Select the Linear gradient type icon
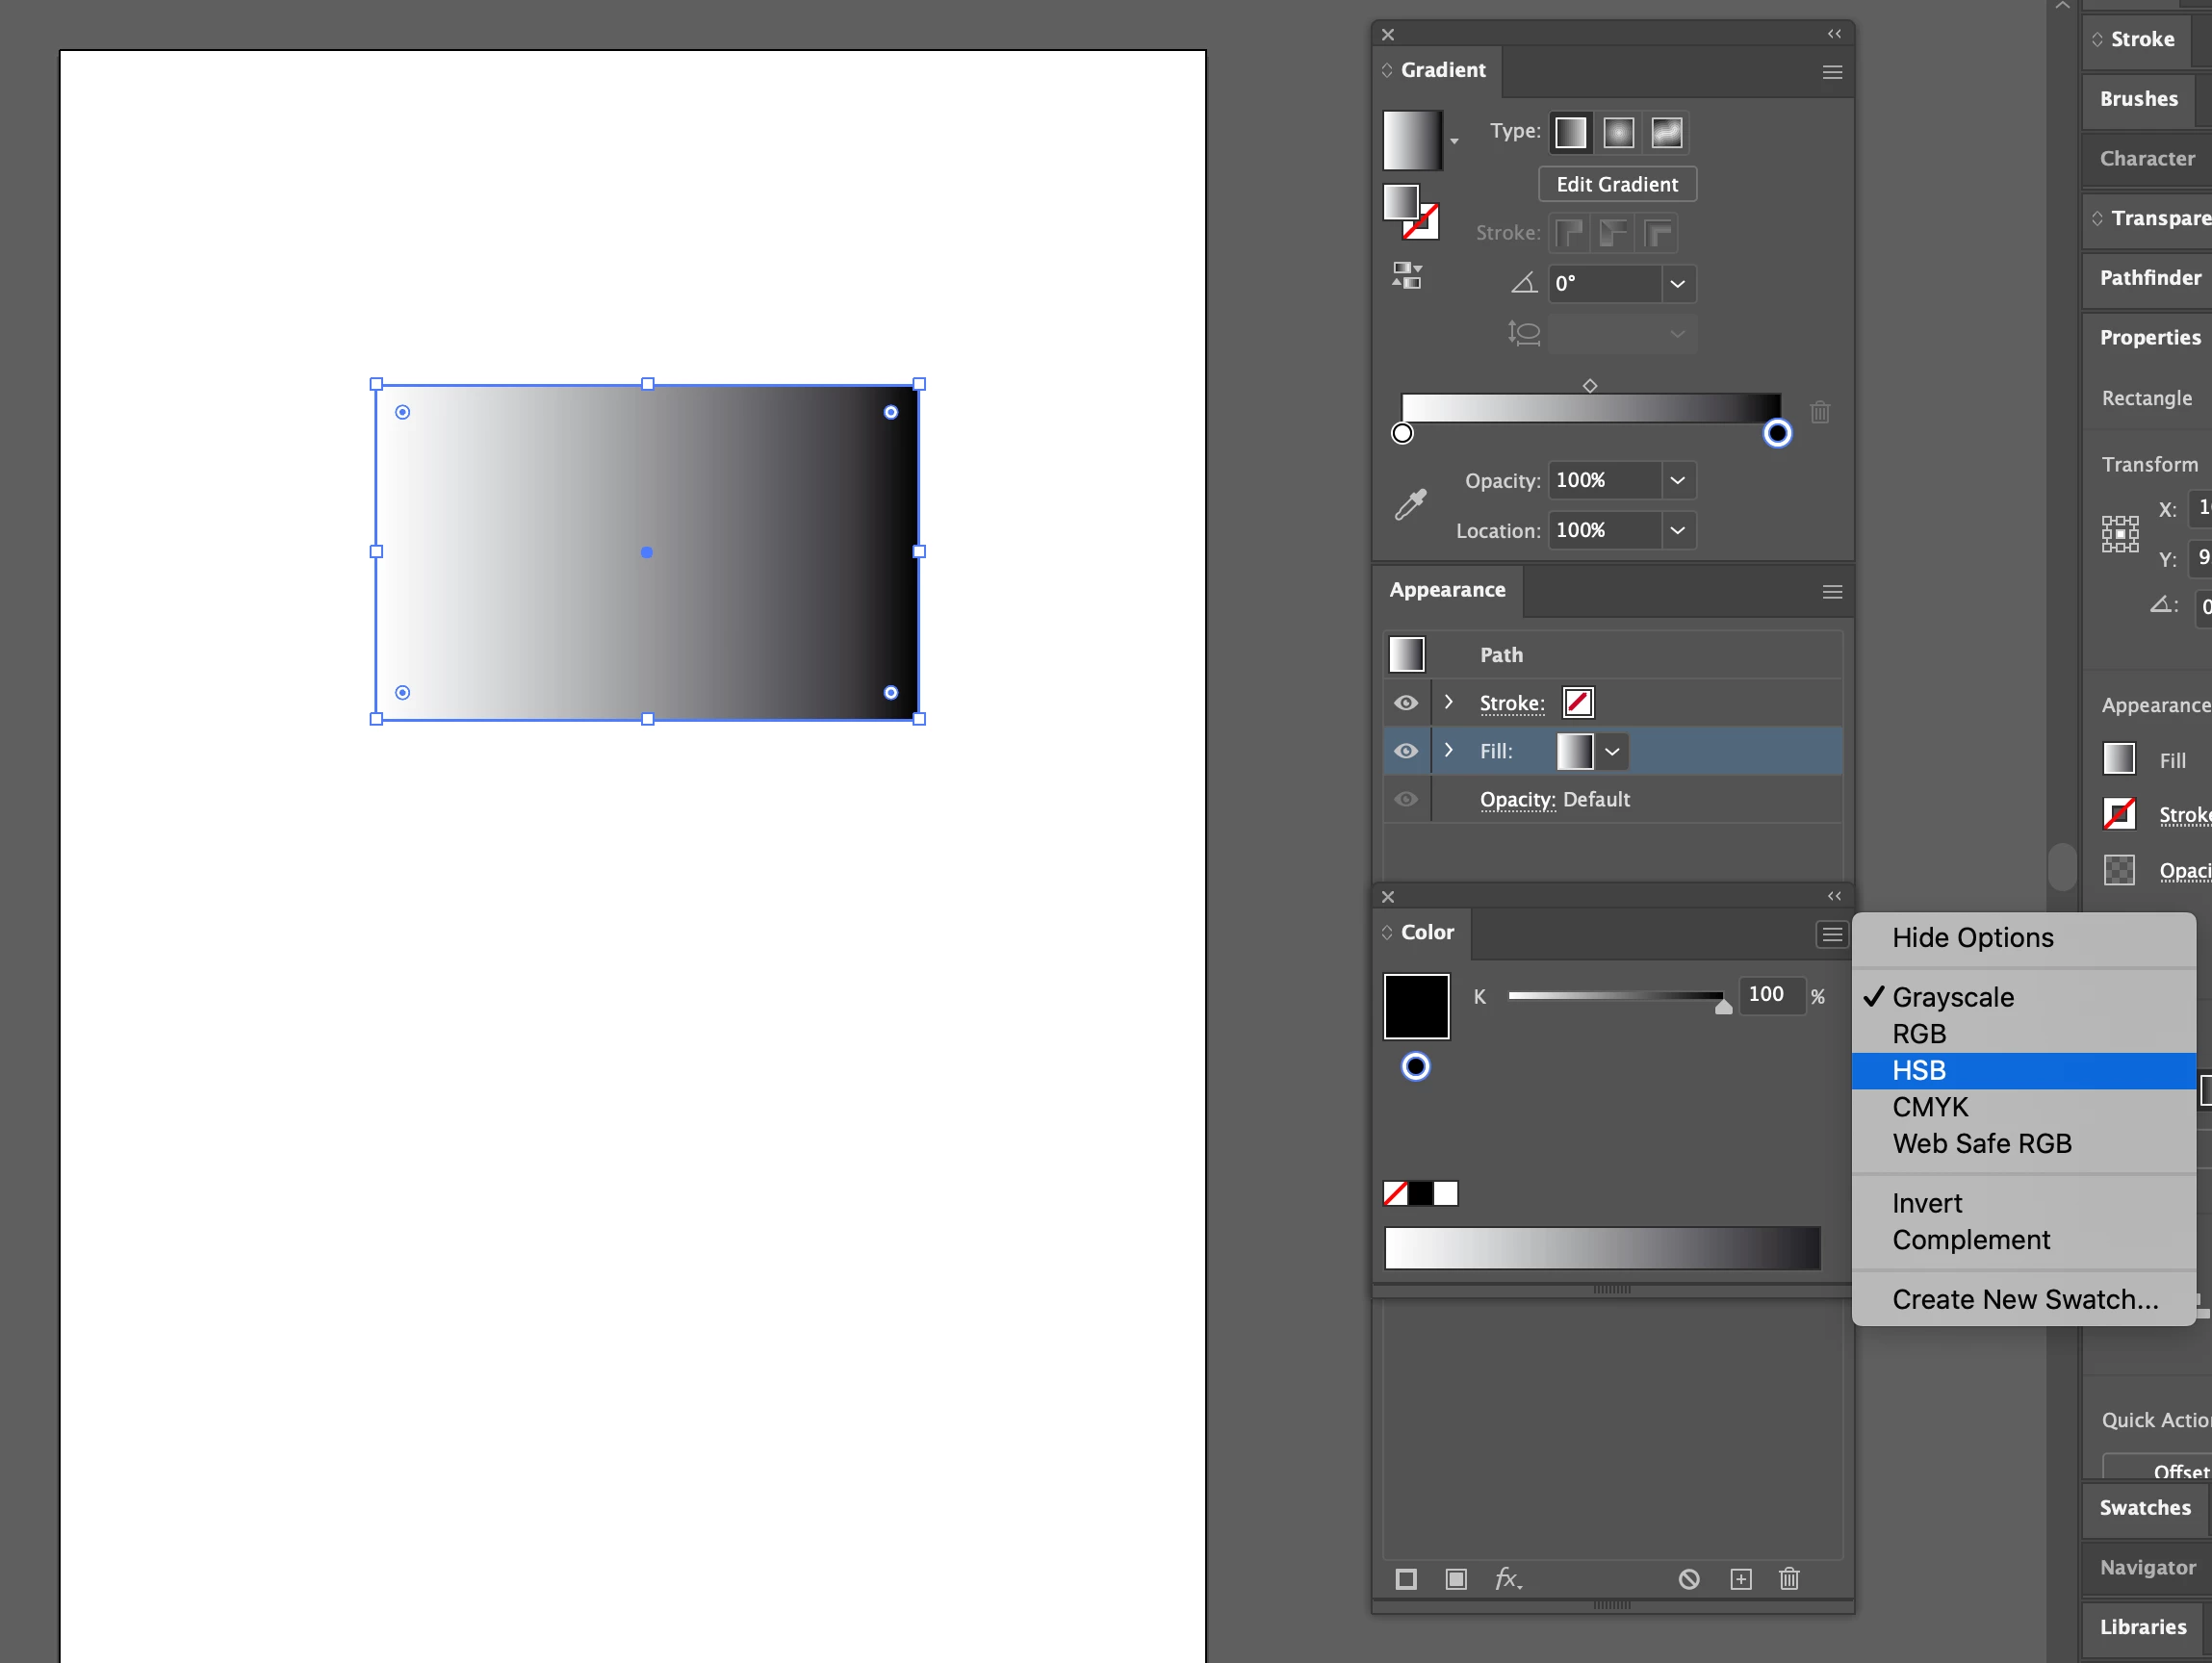The width and height of the screenshot is (2212, 1663). 1570,133
